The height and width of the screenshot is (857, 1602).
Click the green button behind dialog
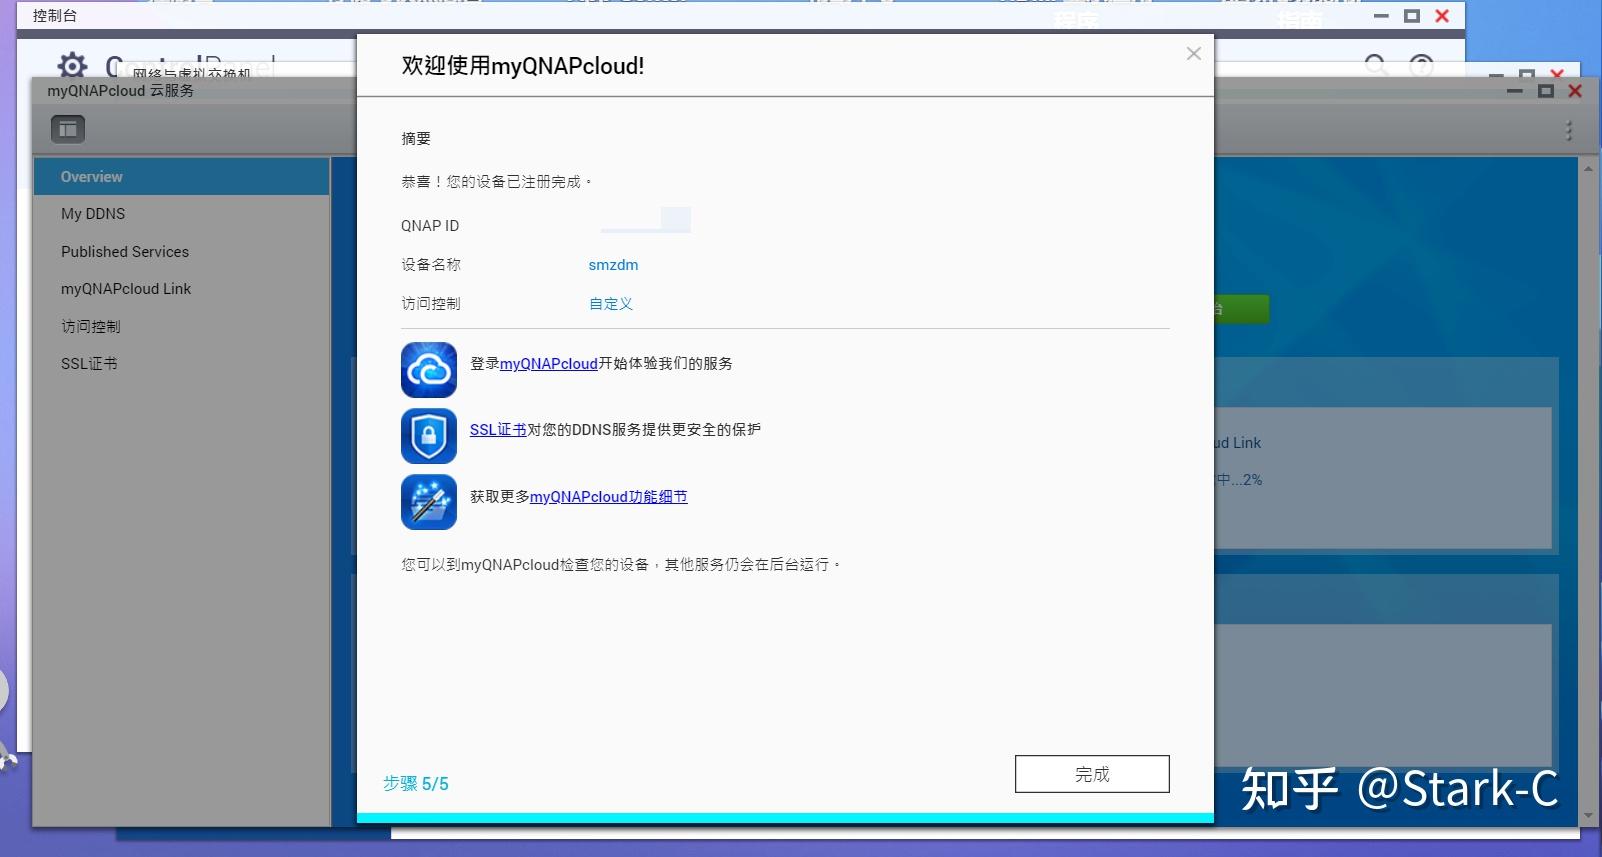coord(1242,309)
